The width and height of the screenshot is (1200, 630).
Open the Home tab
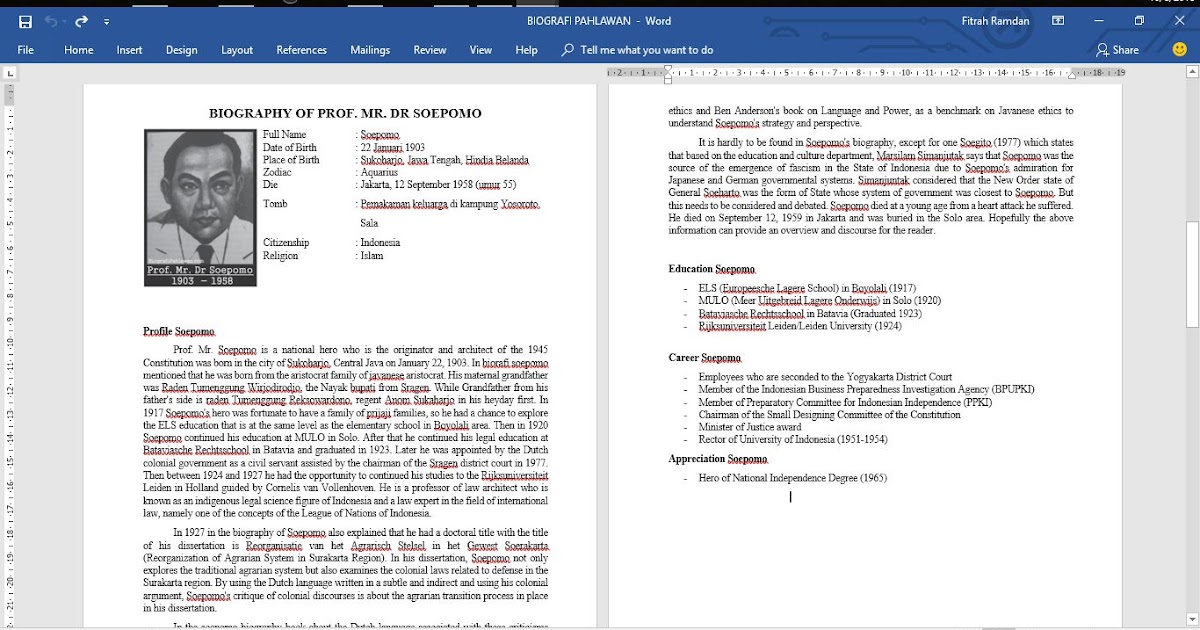pyautogui.click(x=79, y=50)
